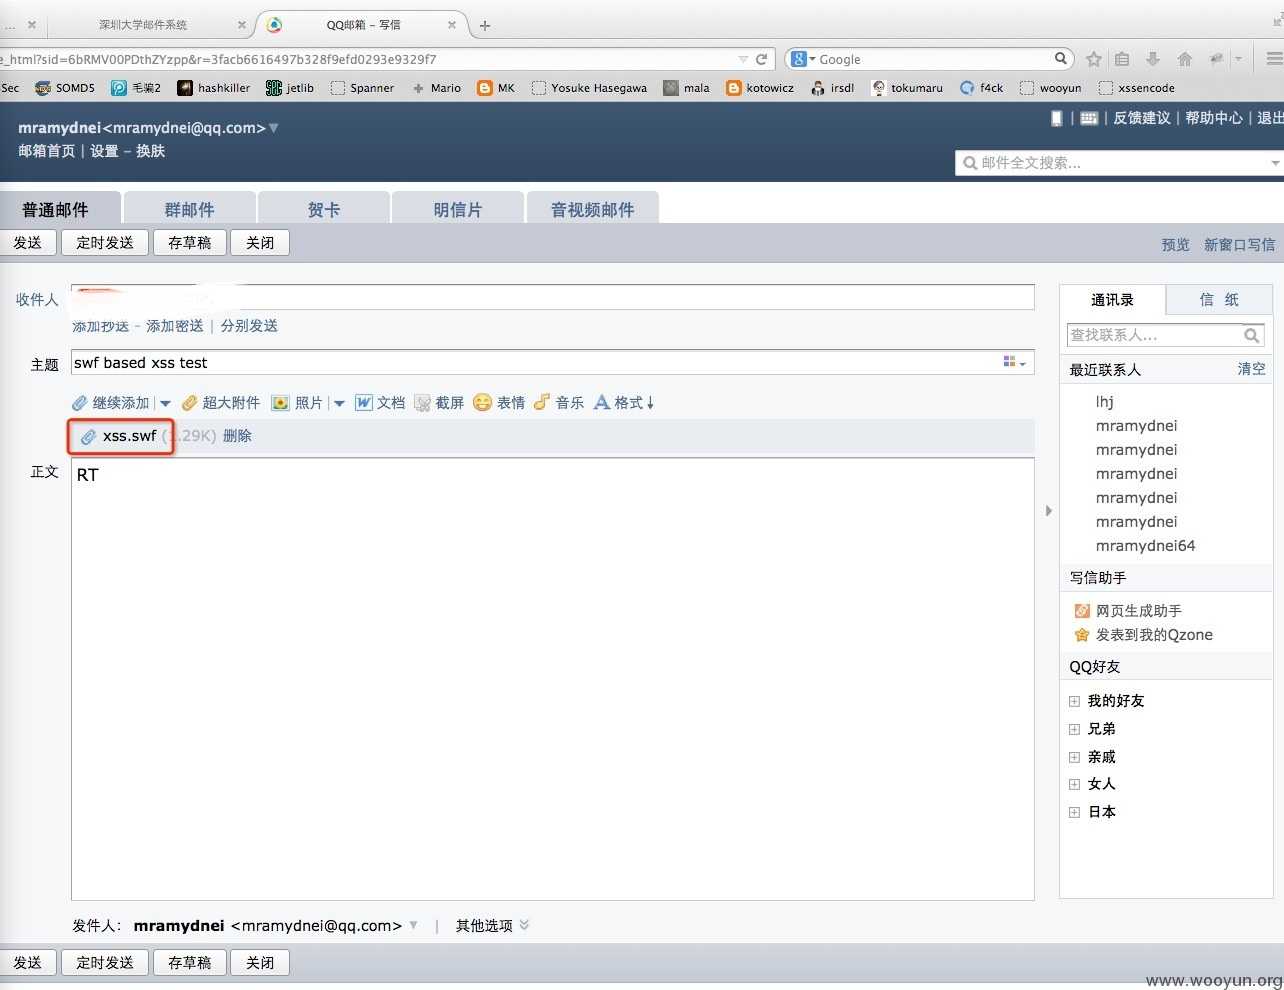This screenshot has width=1284, height=990.
Task: Expand the 亲戚 group
Action: click(x=1074, y=757)
